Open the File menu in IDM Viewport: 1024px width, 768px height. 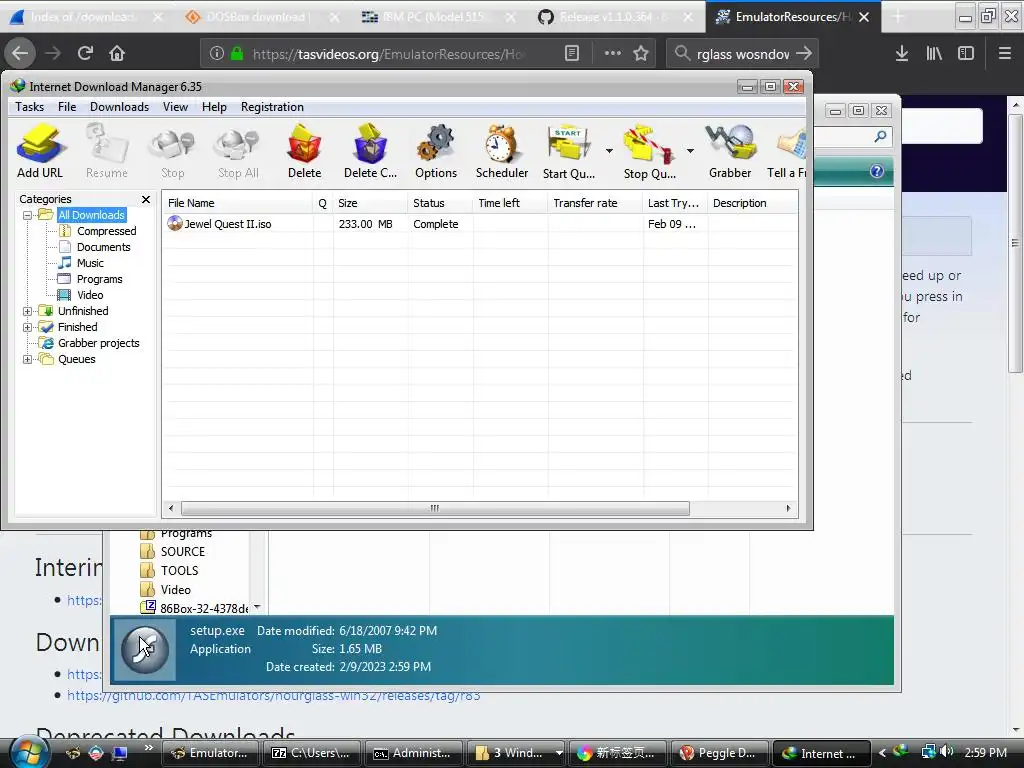tap(67, 107)
